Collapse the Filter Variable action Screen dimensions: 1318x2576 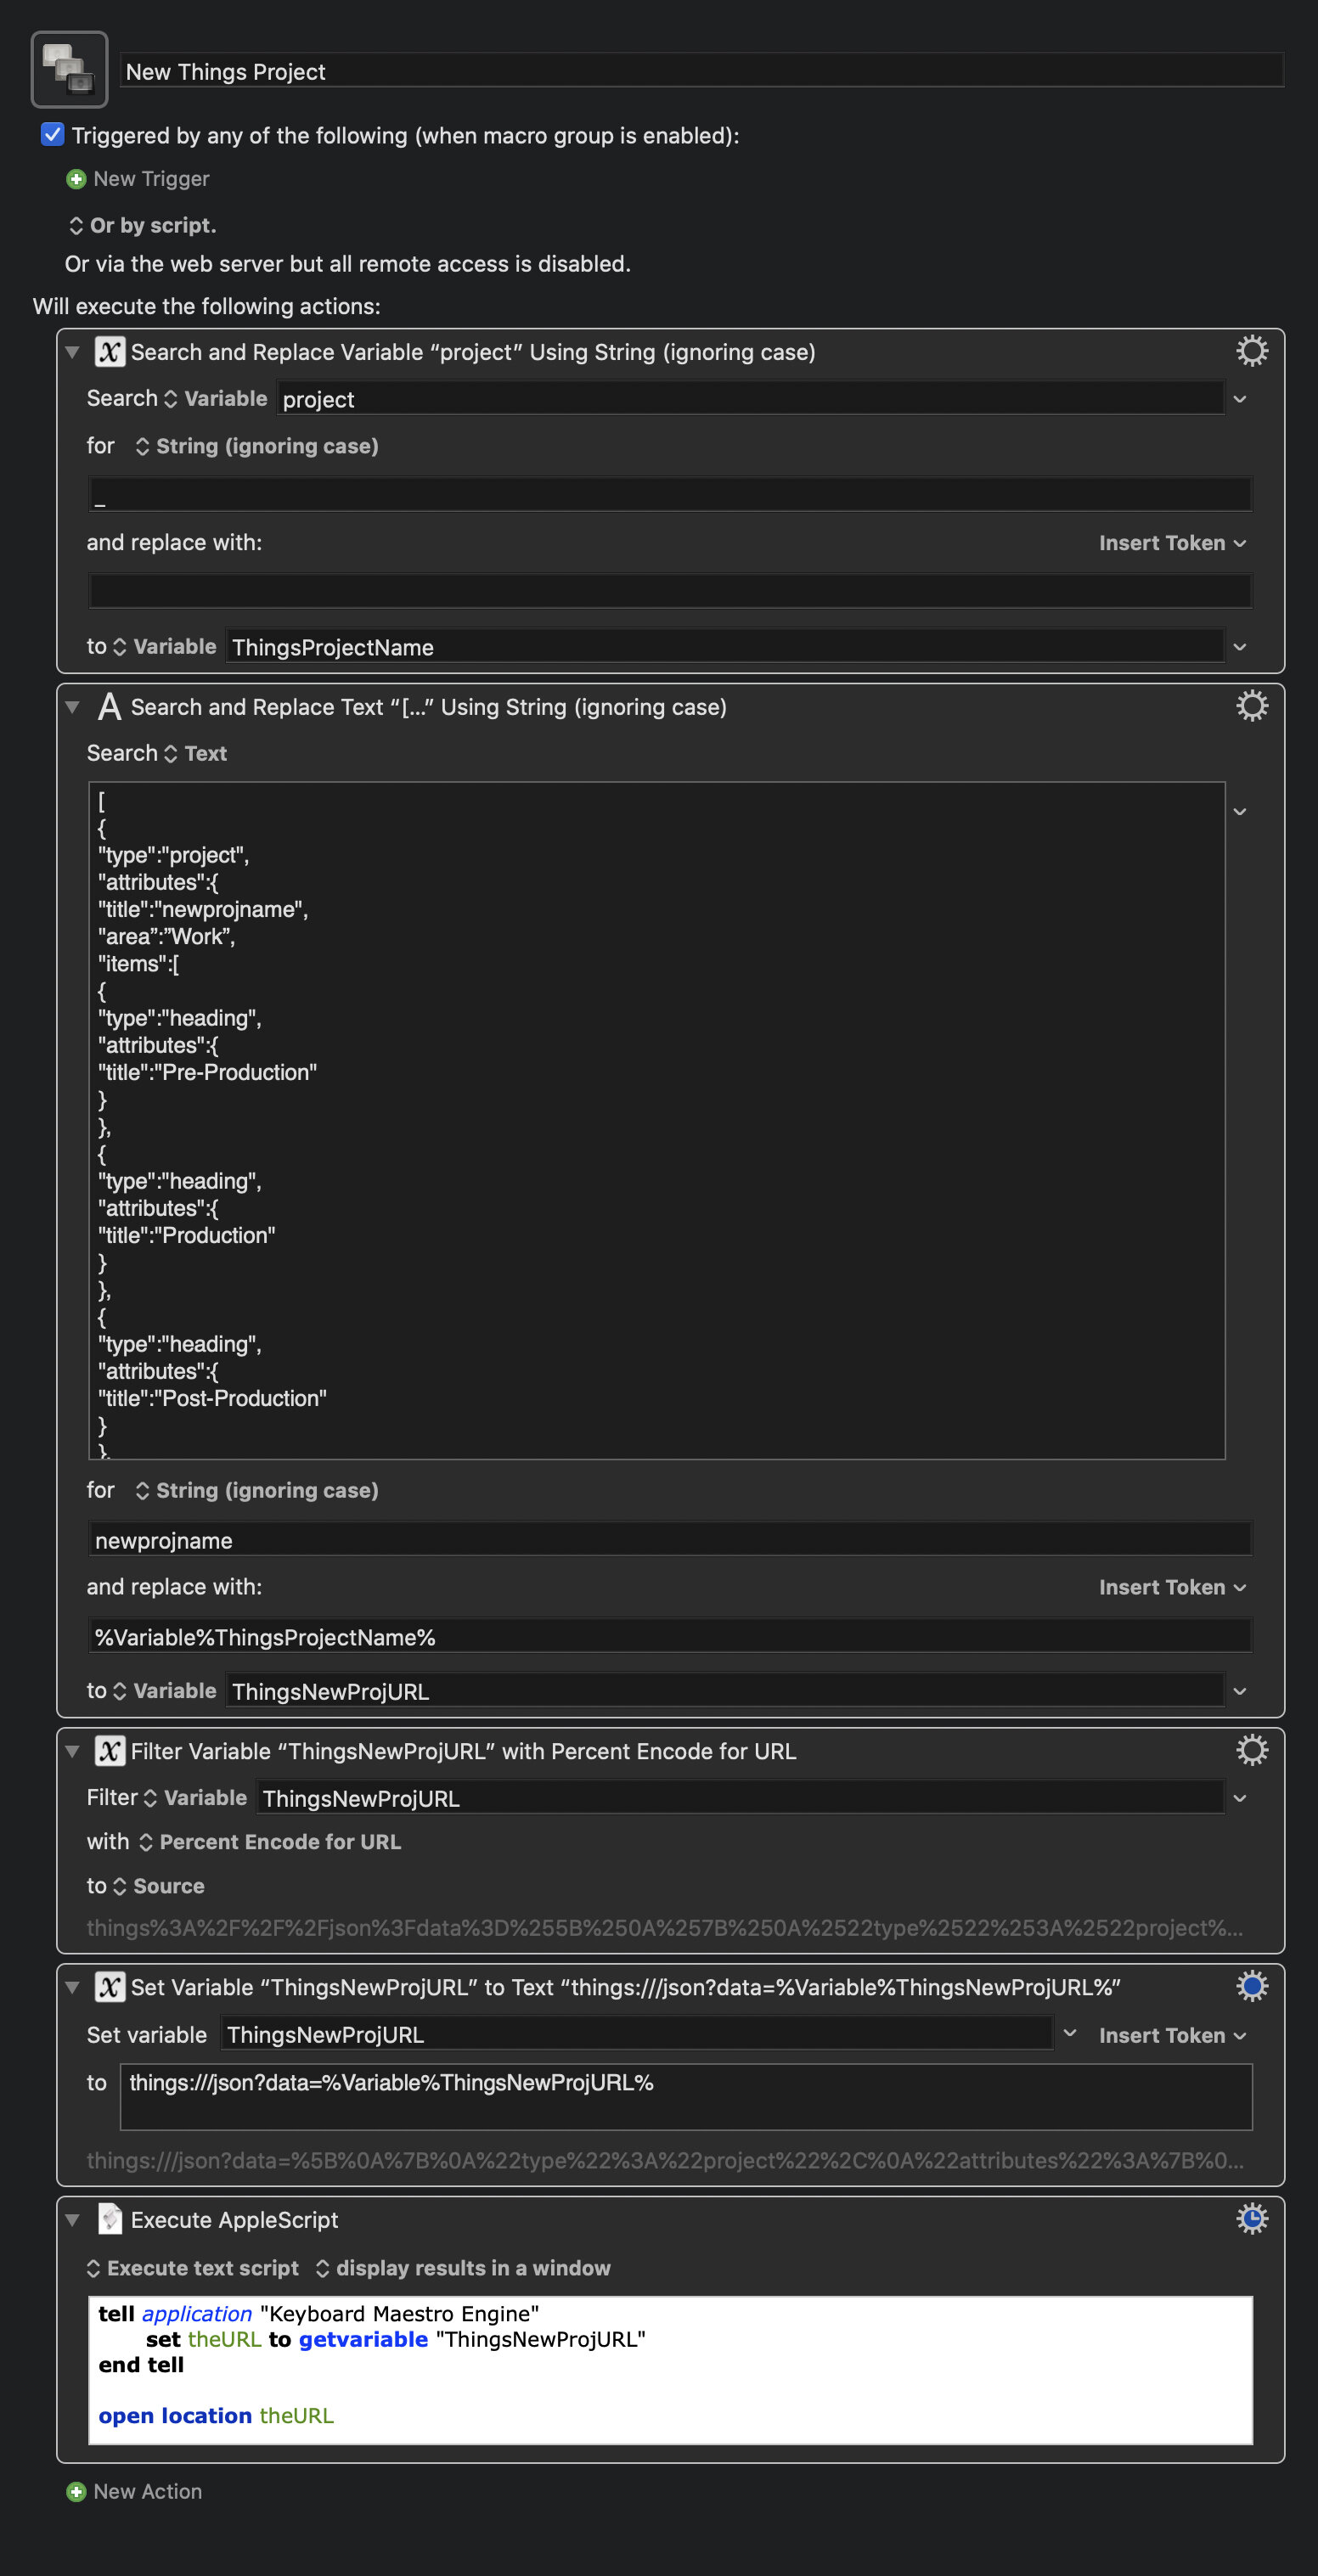point(72,1751)
